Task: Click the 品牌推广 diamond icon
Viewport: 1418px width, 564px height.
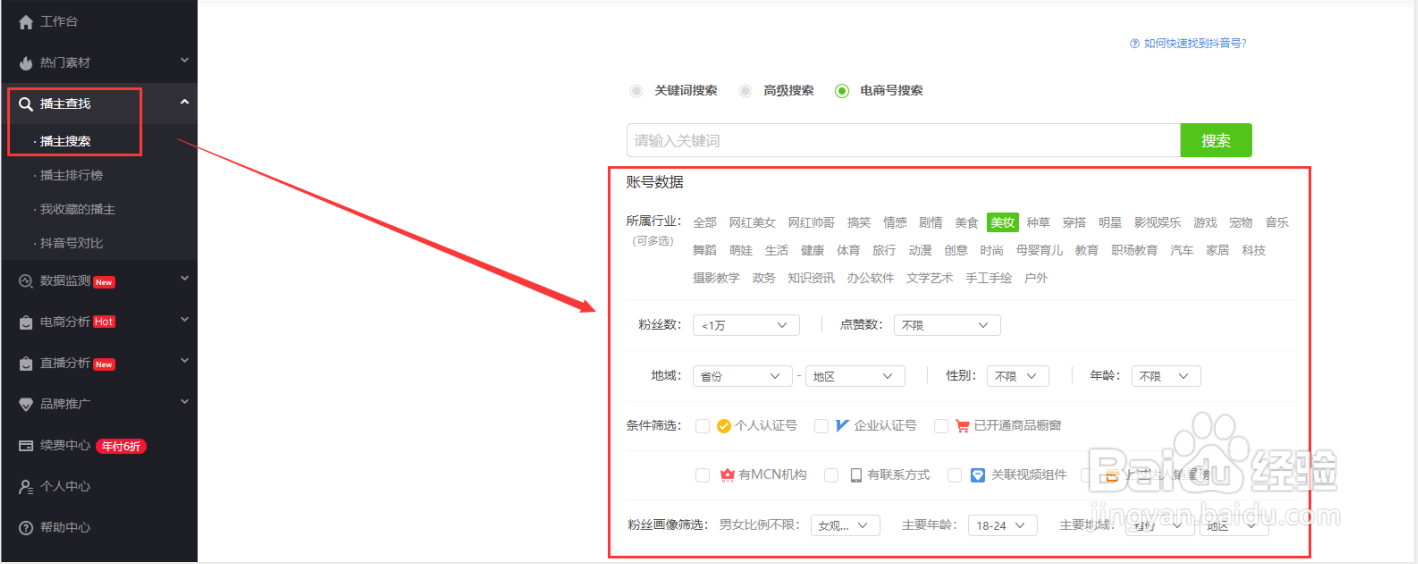Action: point(26,404)
